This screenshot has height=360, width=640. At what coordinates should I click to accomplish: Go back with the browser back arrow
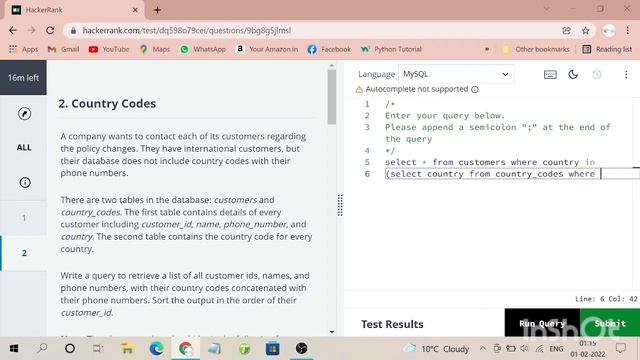coord(13,31)
